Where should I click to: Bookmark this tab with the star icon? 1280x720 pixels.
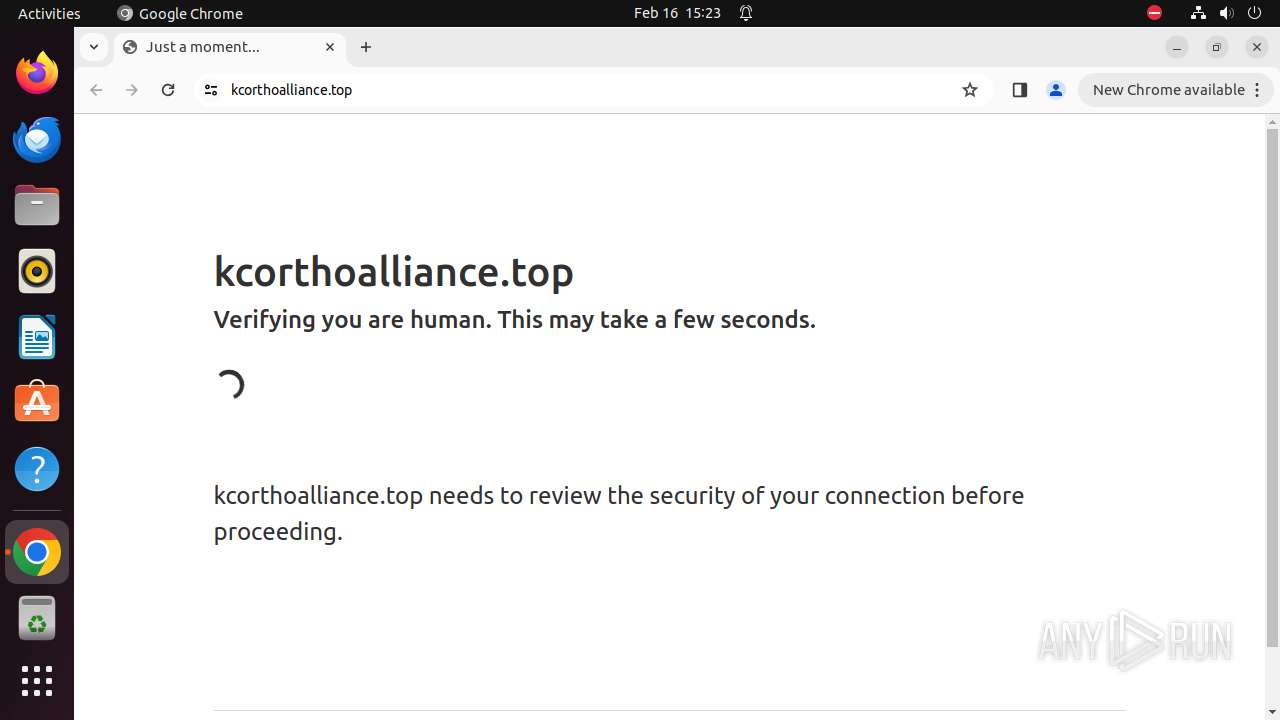(x=970, y=90)
